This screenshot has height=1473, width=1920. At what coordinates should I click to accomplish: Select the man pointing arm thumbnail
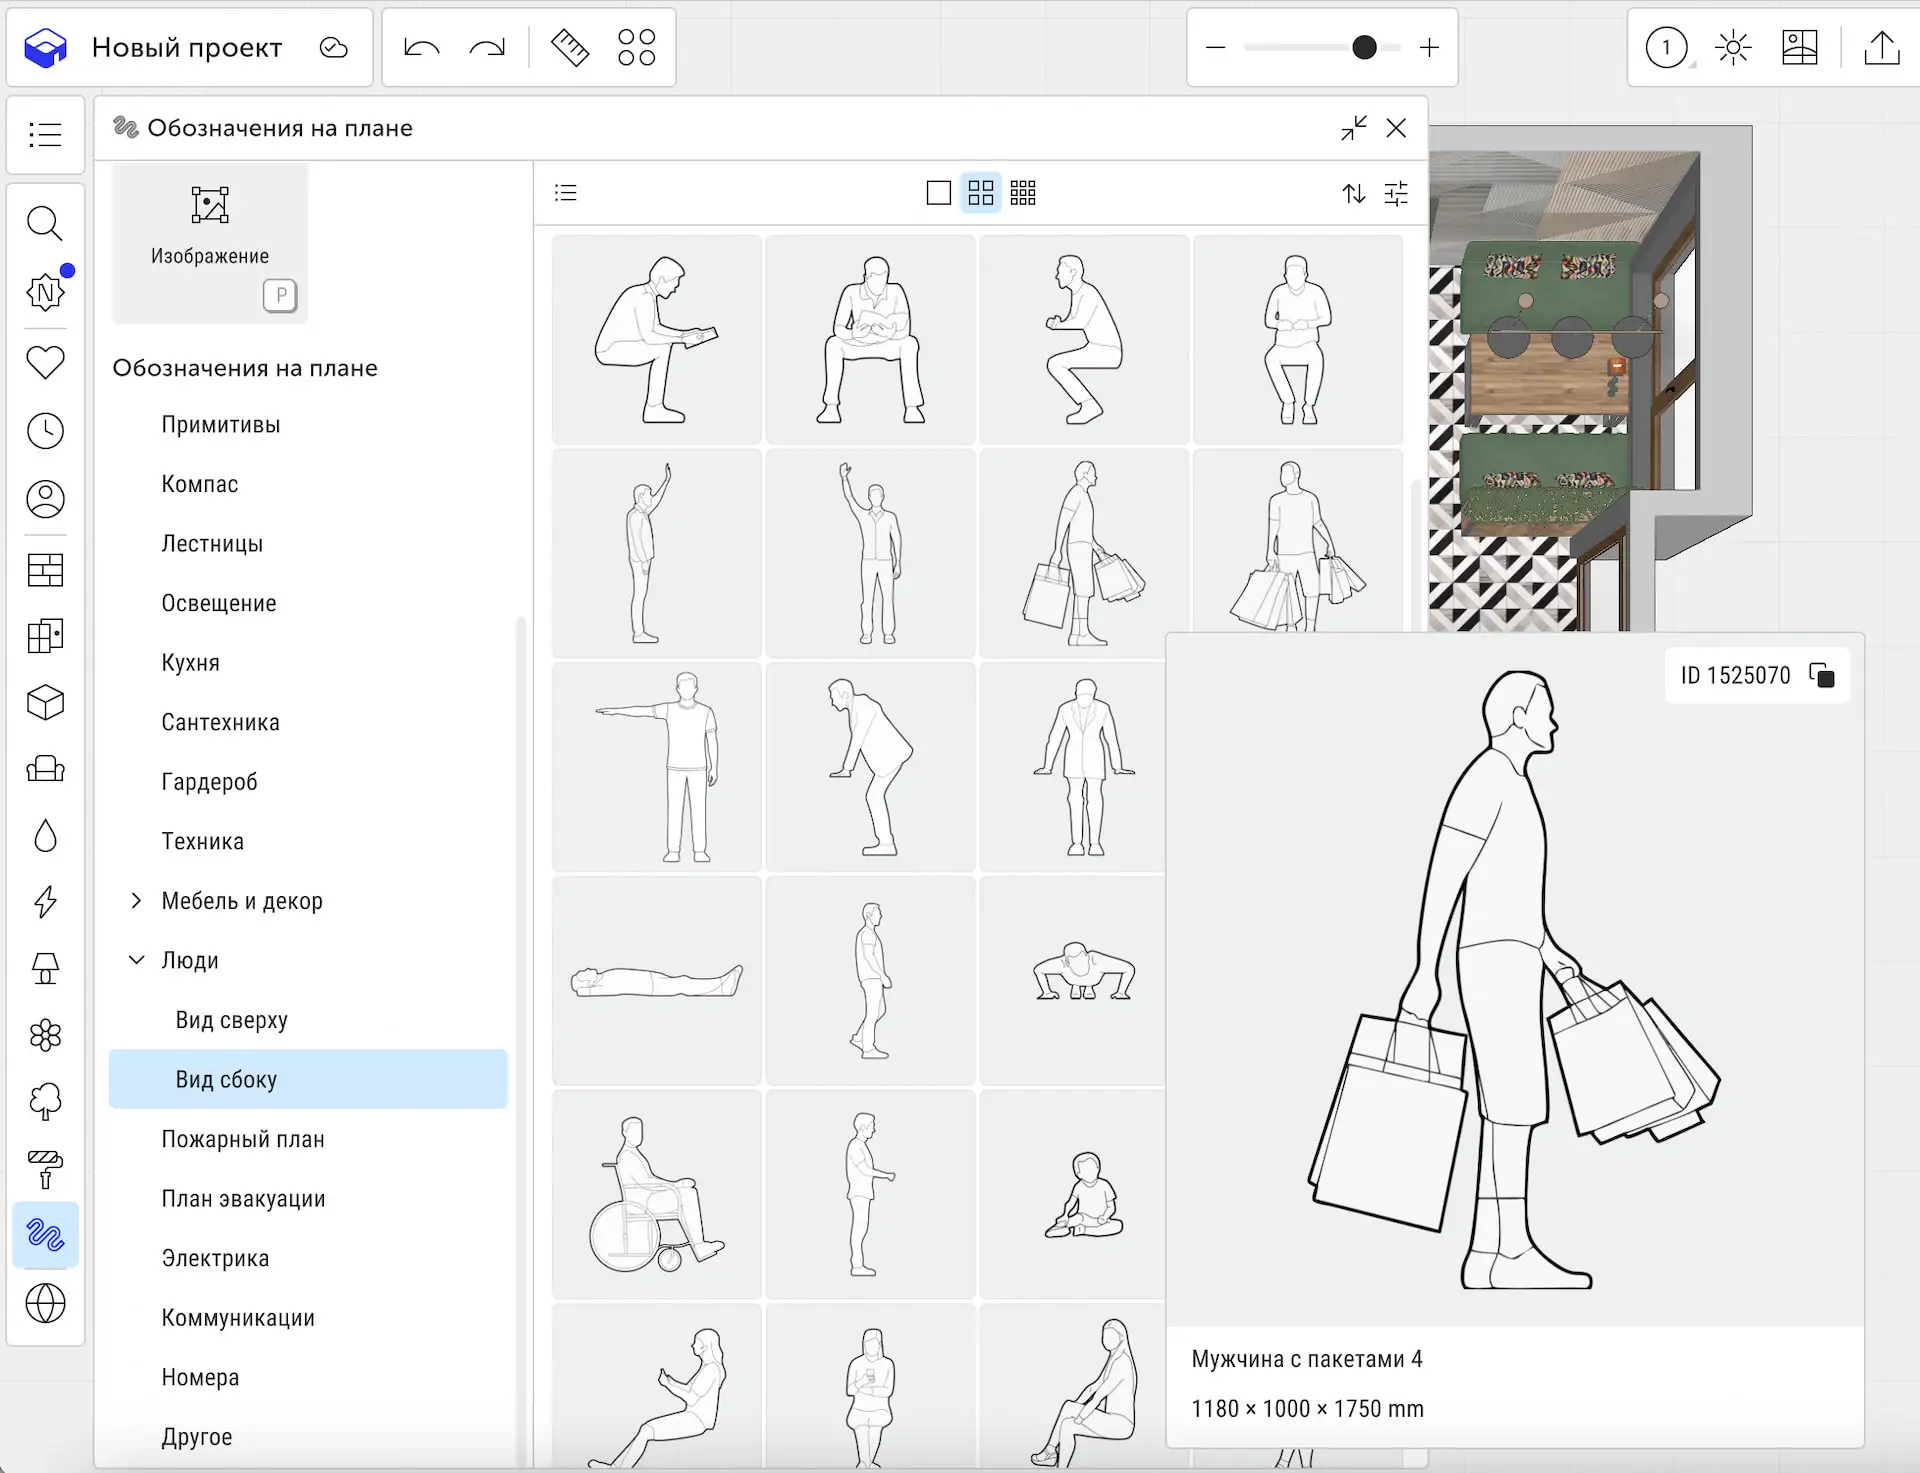tap(656, 767)
